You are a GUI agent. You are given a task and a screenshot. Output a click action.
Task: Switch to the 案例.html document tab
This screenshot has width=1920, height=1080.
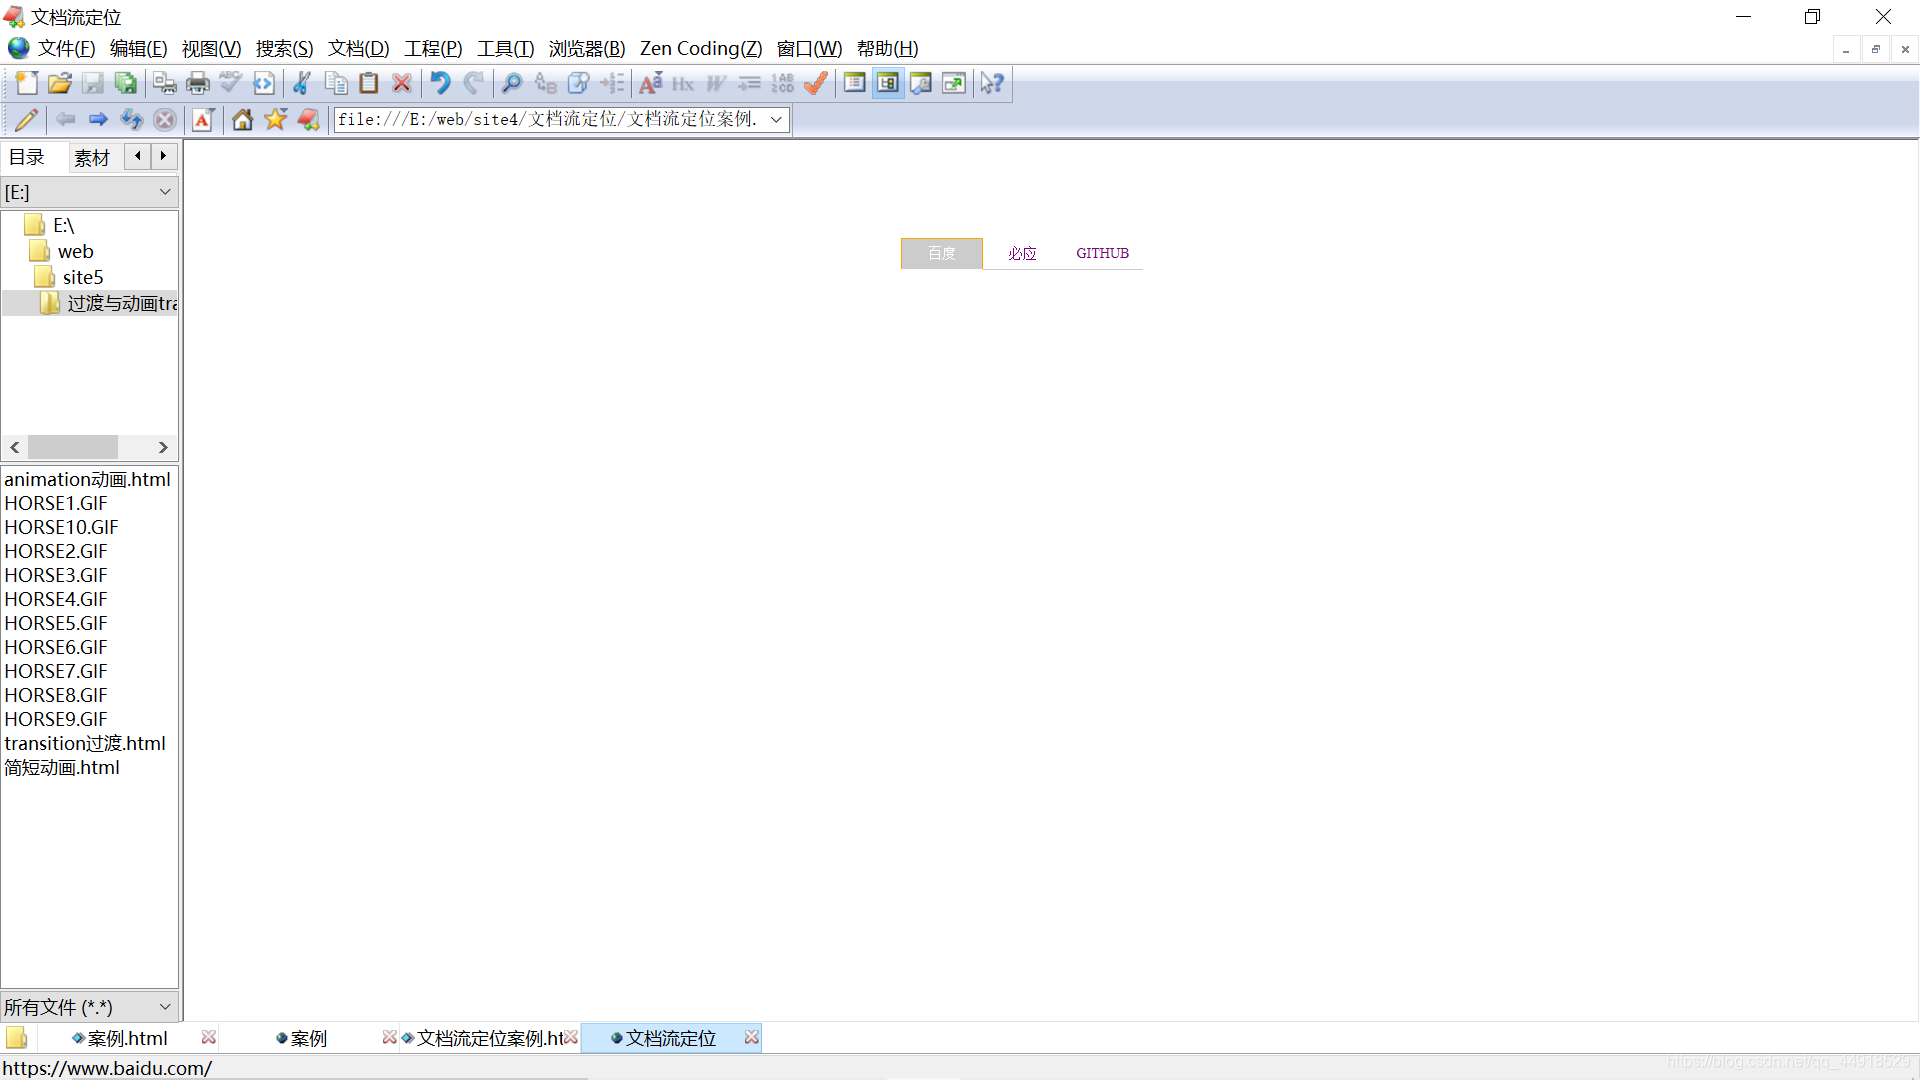click(127, 1039)
